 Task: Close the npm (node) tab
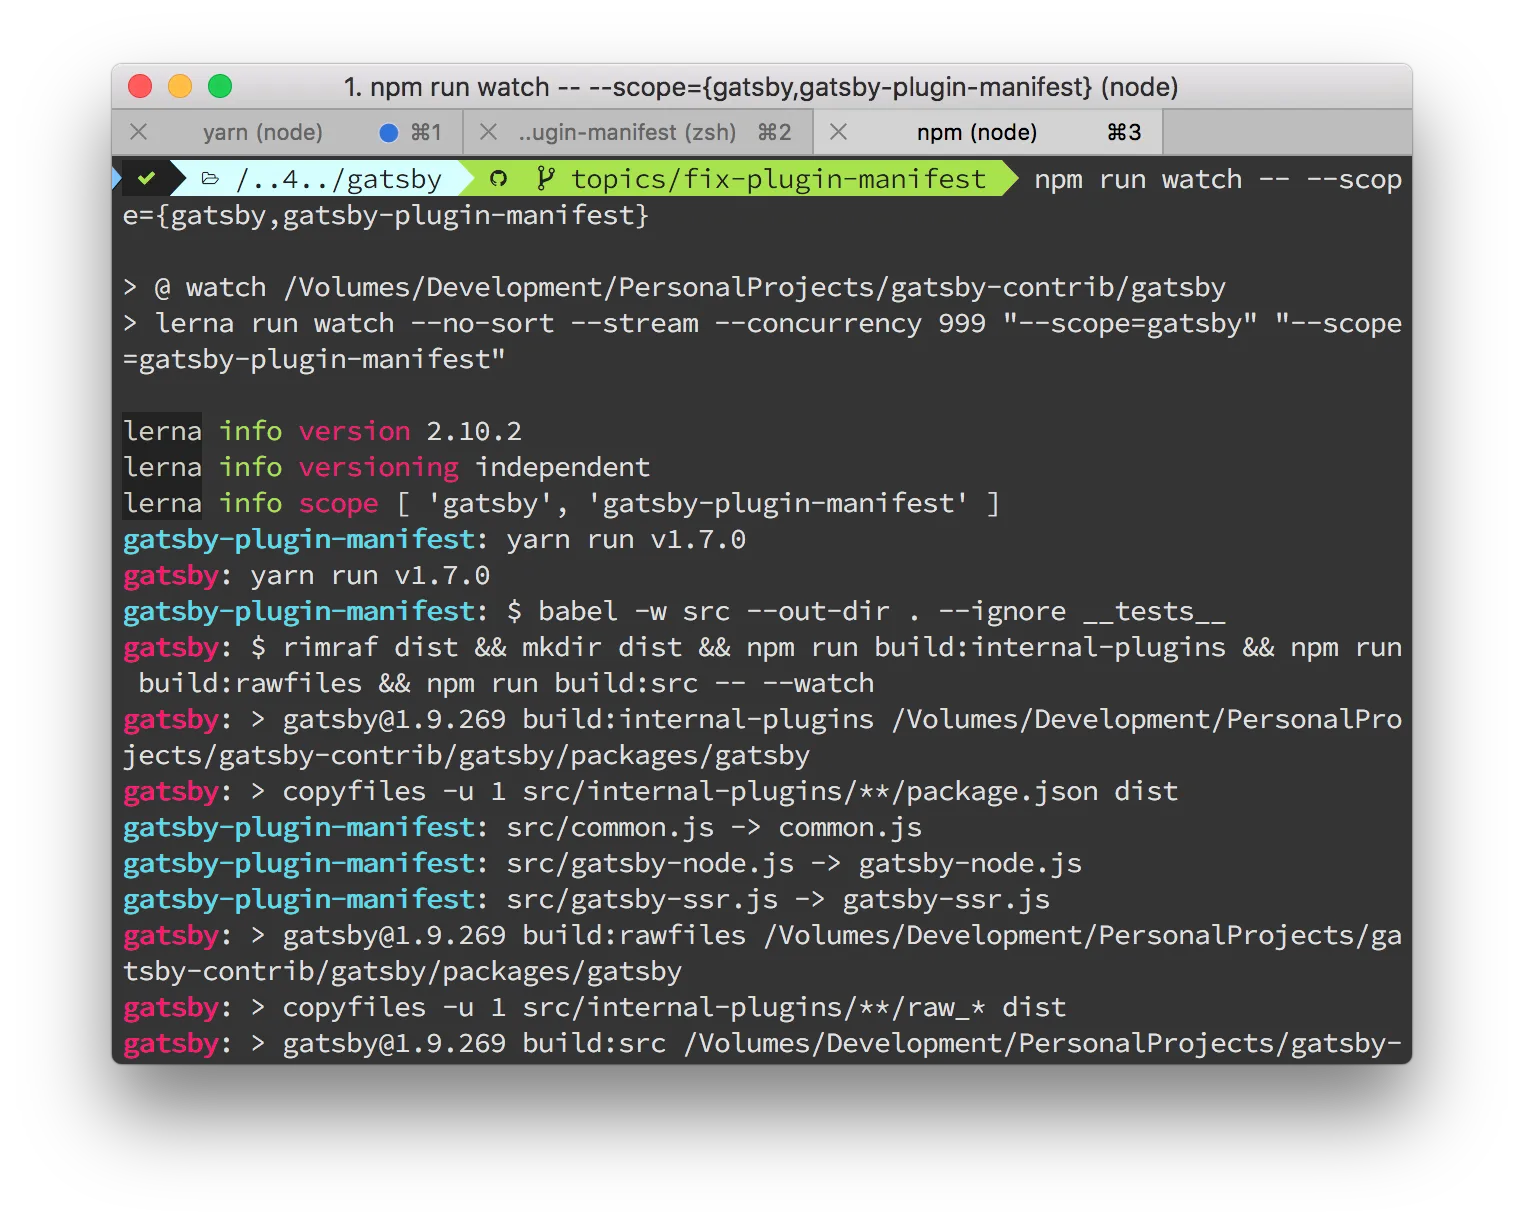pos(838,132)
